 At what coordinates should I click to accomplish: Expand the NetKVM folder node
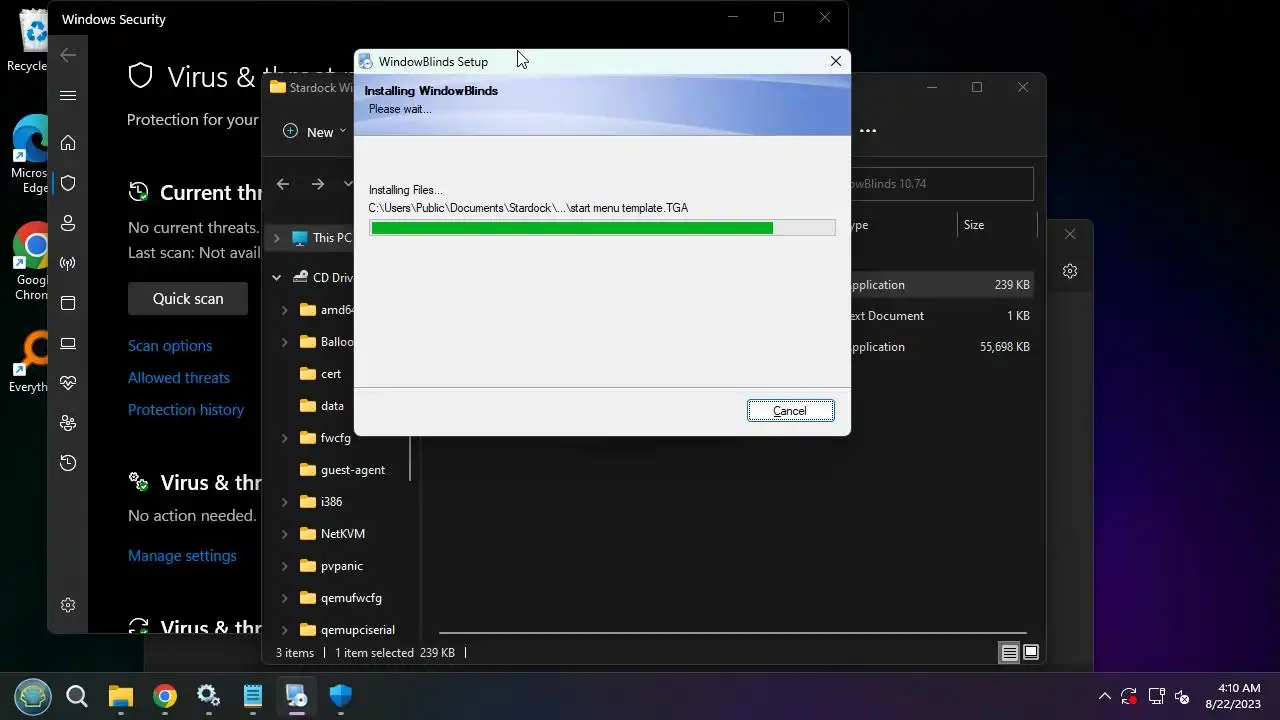point(285,534)
